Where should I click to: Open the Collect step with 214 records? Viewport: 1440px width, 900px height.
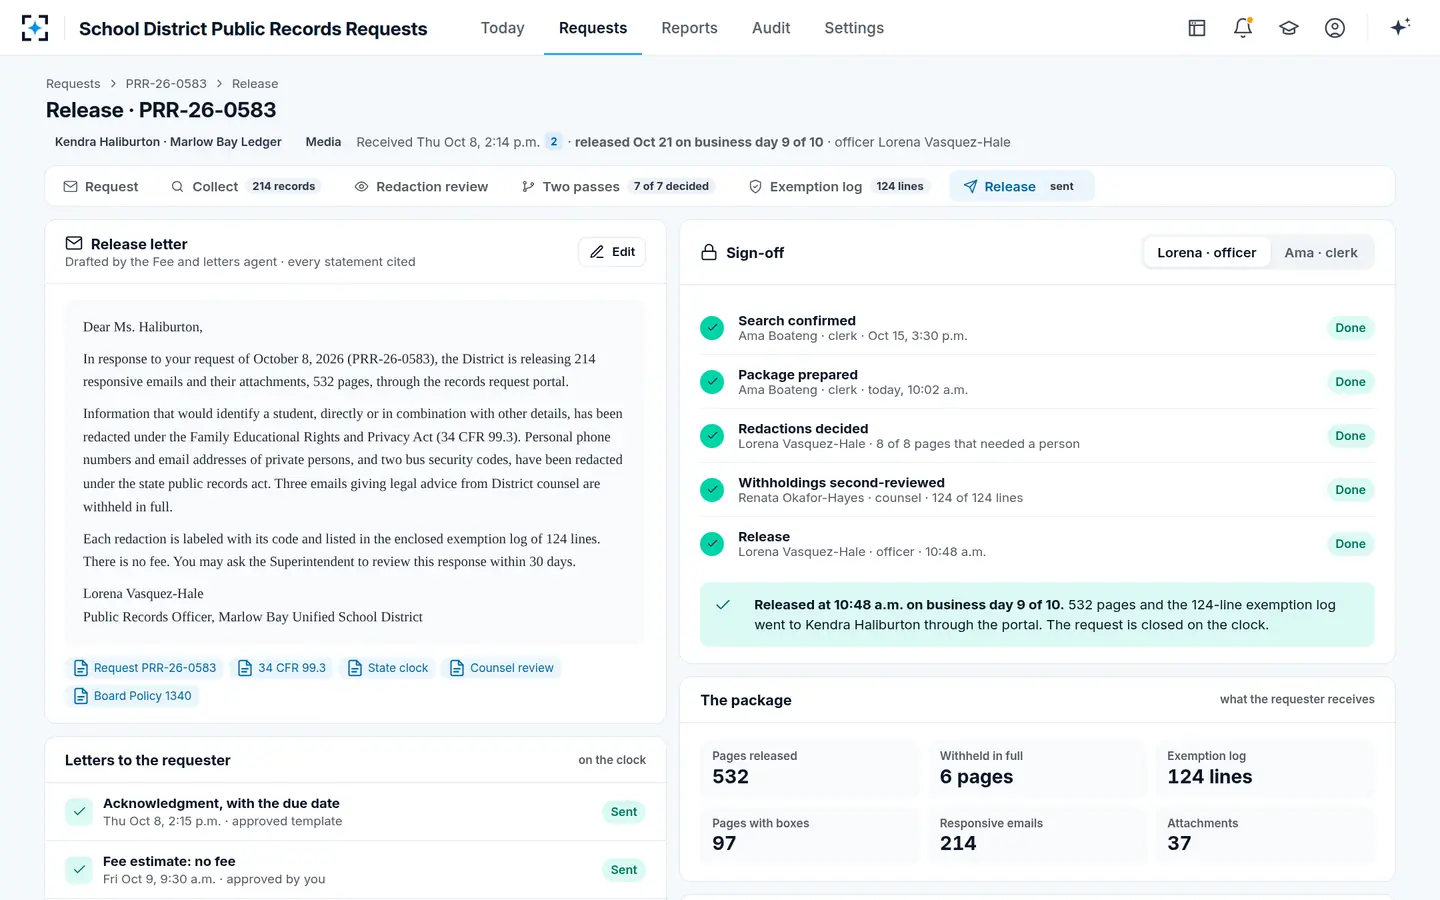246,187
